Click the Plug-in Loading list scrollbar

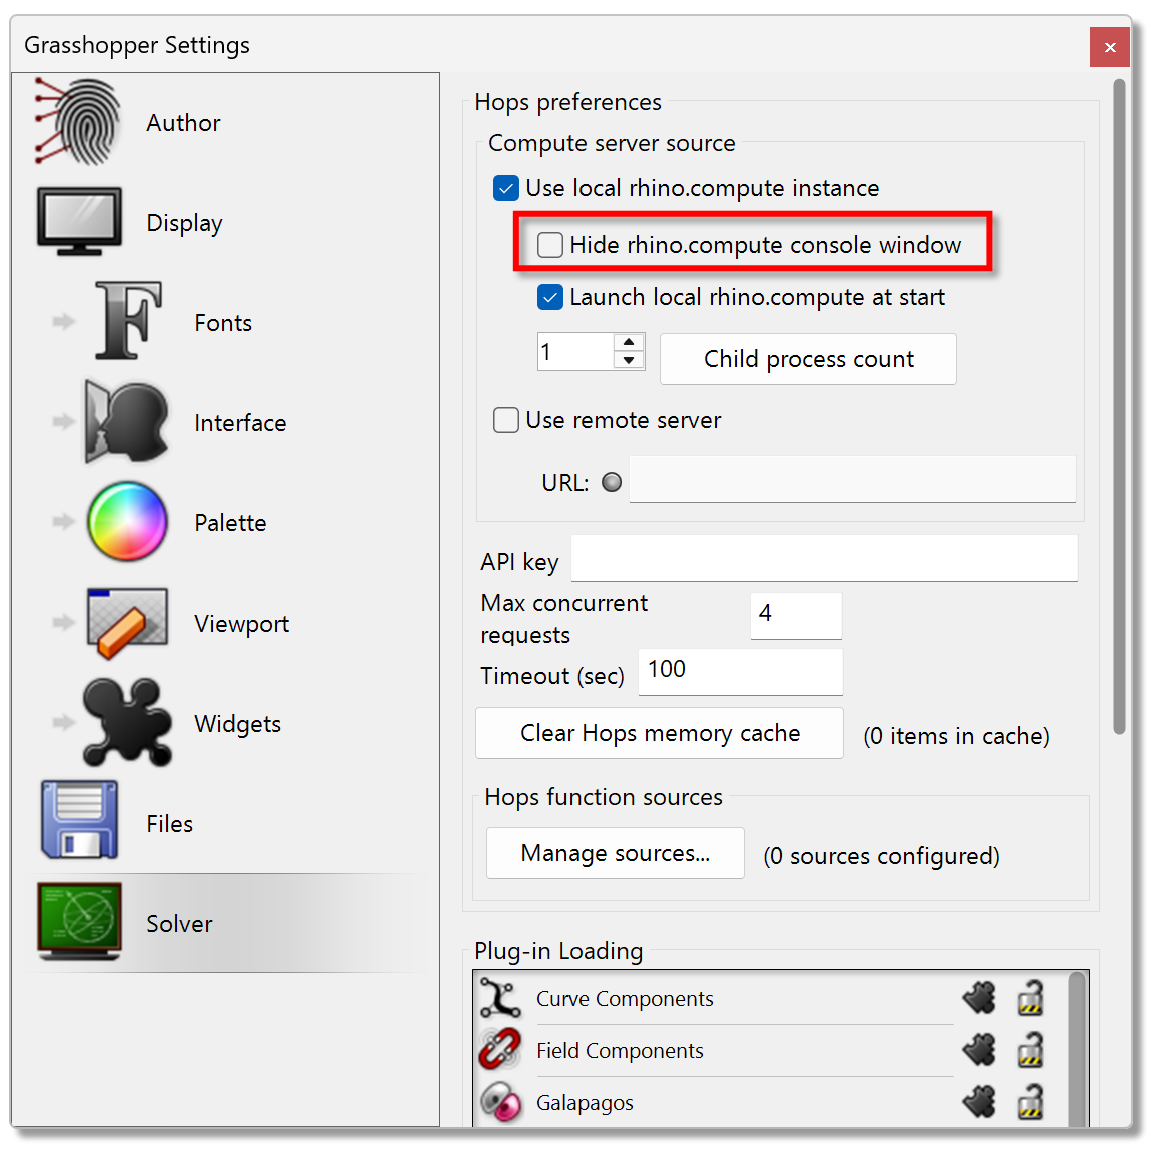(1077, 1049)
